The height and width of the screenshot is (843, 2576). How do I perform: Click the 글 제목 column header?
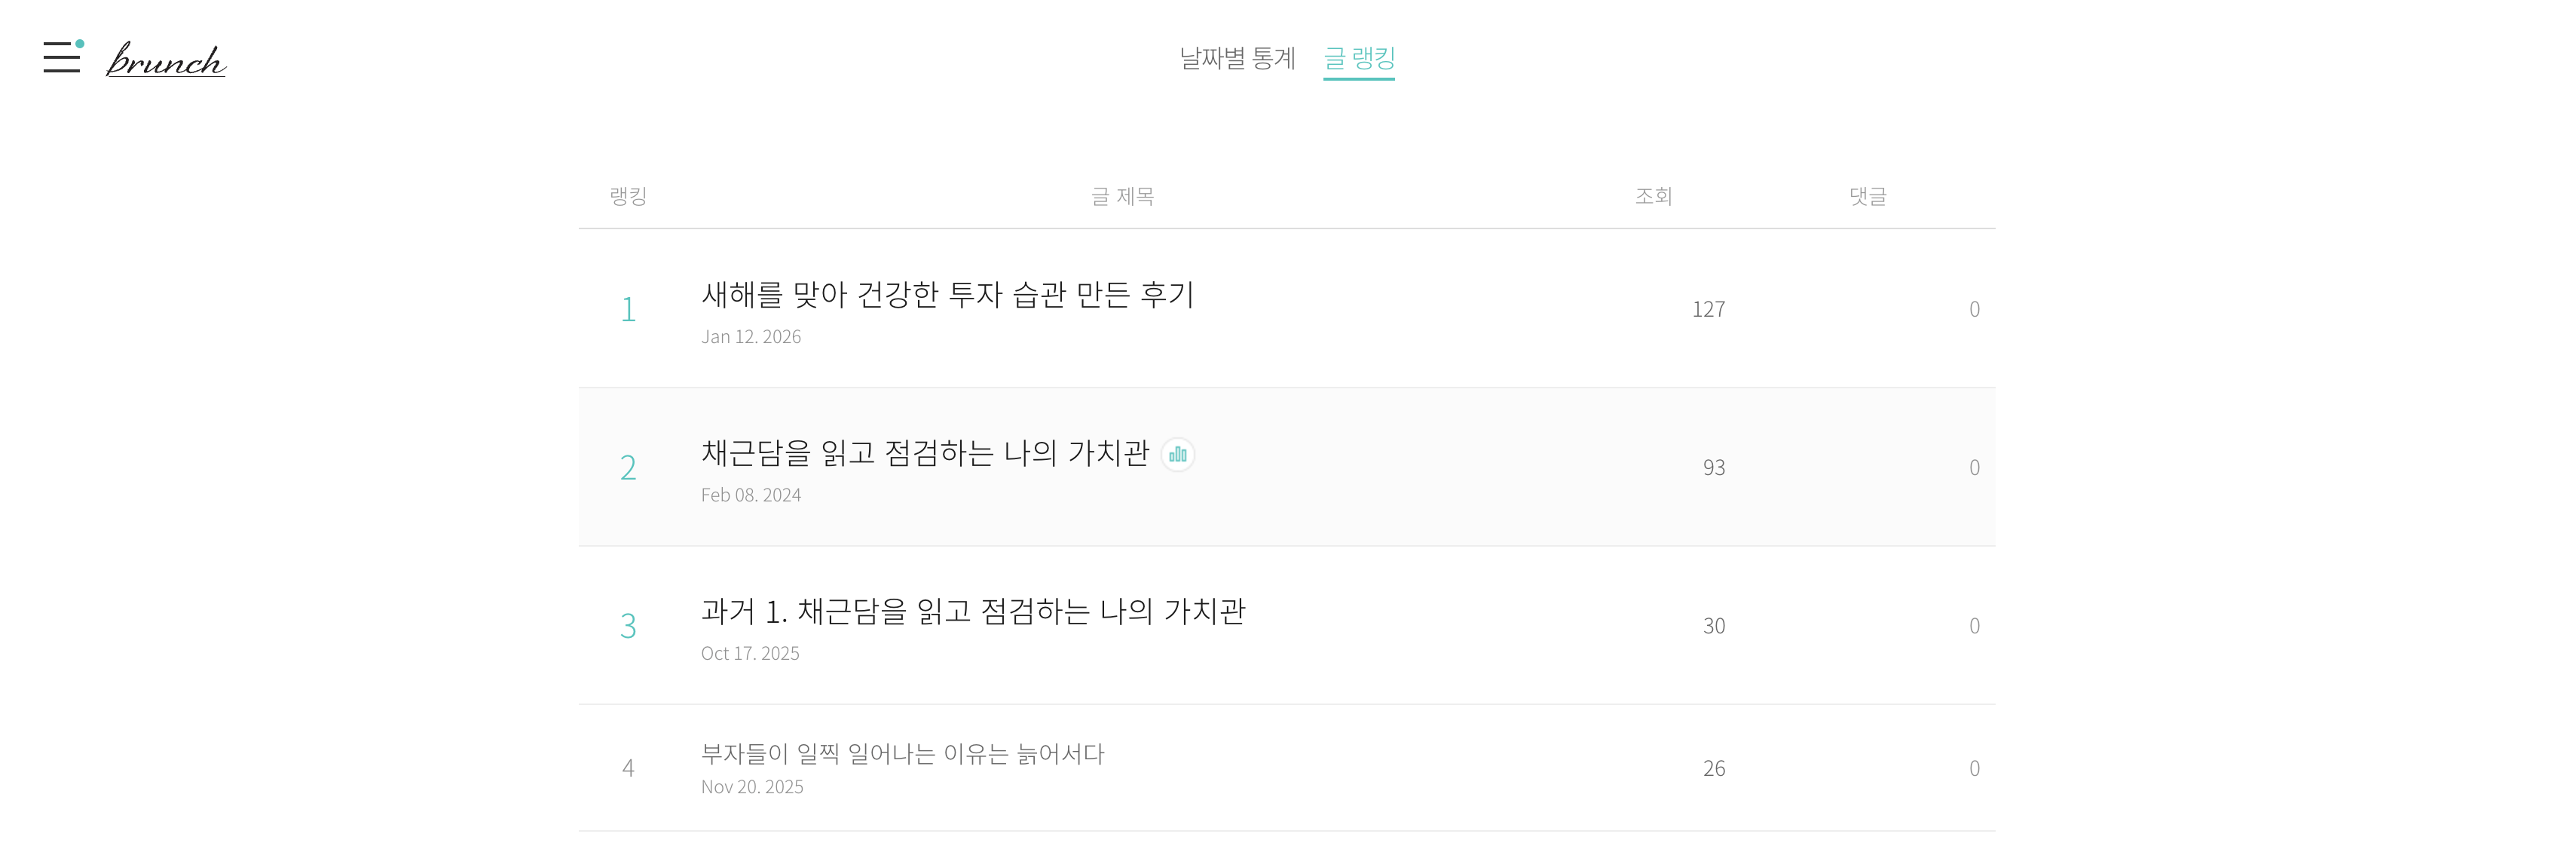pos(1122,196)
